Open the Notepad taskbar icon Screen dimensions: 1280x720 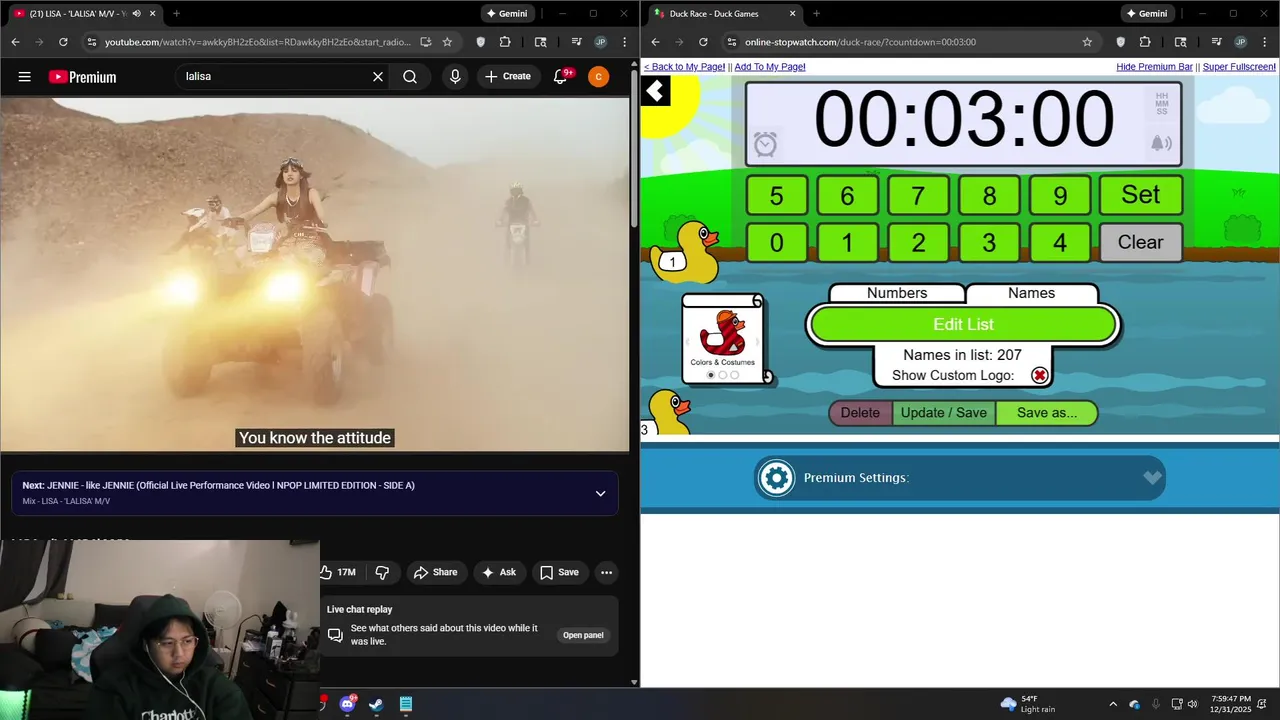(x=406, y=704)
